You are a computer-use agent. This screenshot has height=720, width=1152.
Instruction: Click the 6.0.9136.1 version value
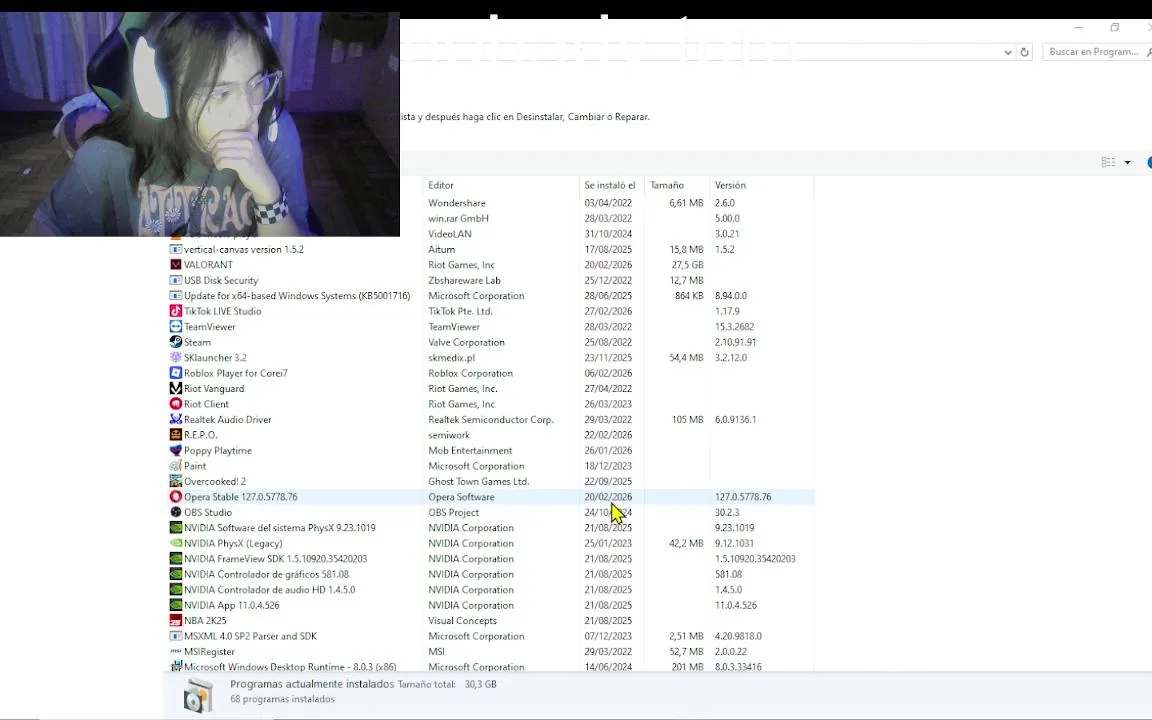735,419
